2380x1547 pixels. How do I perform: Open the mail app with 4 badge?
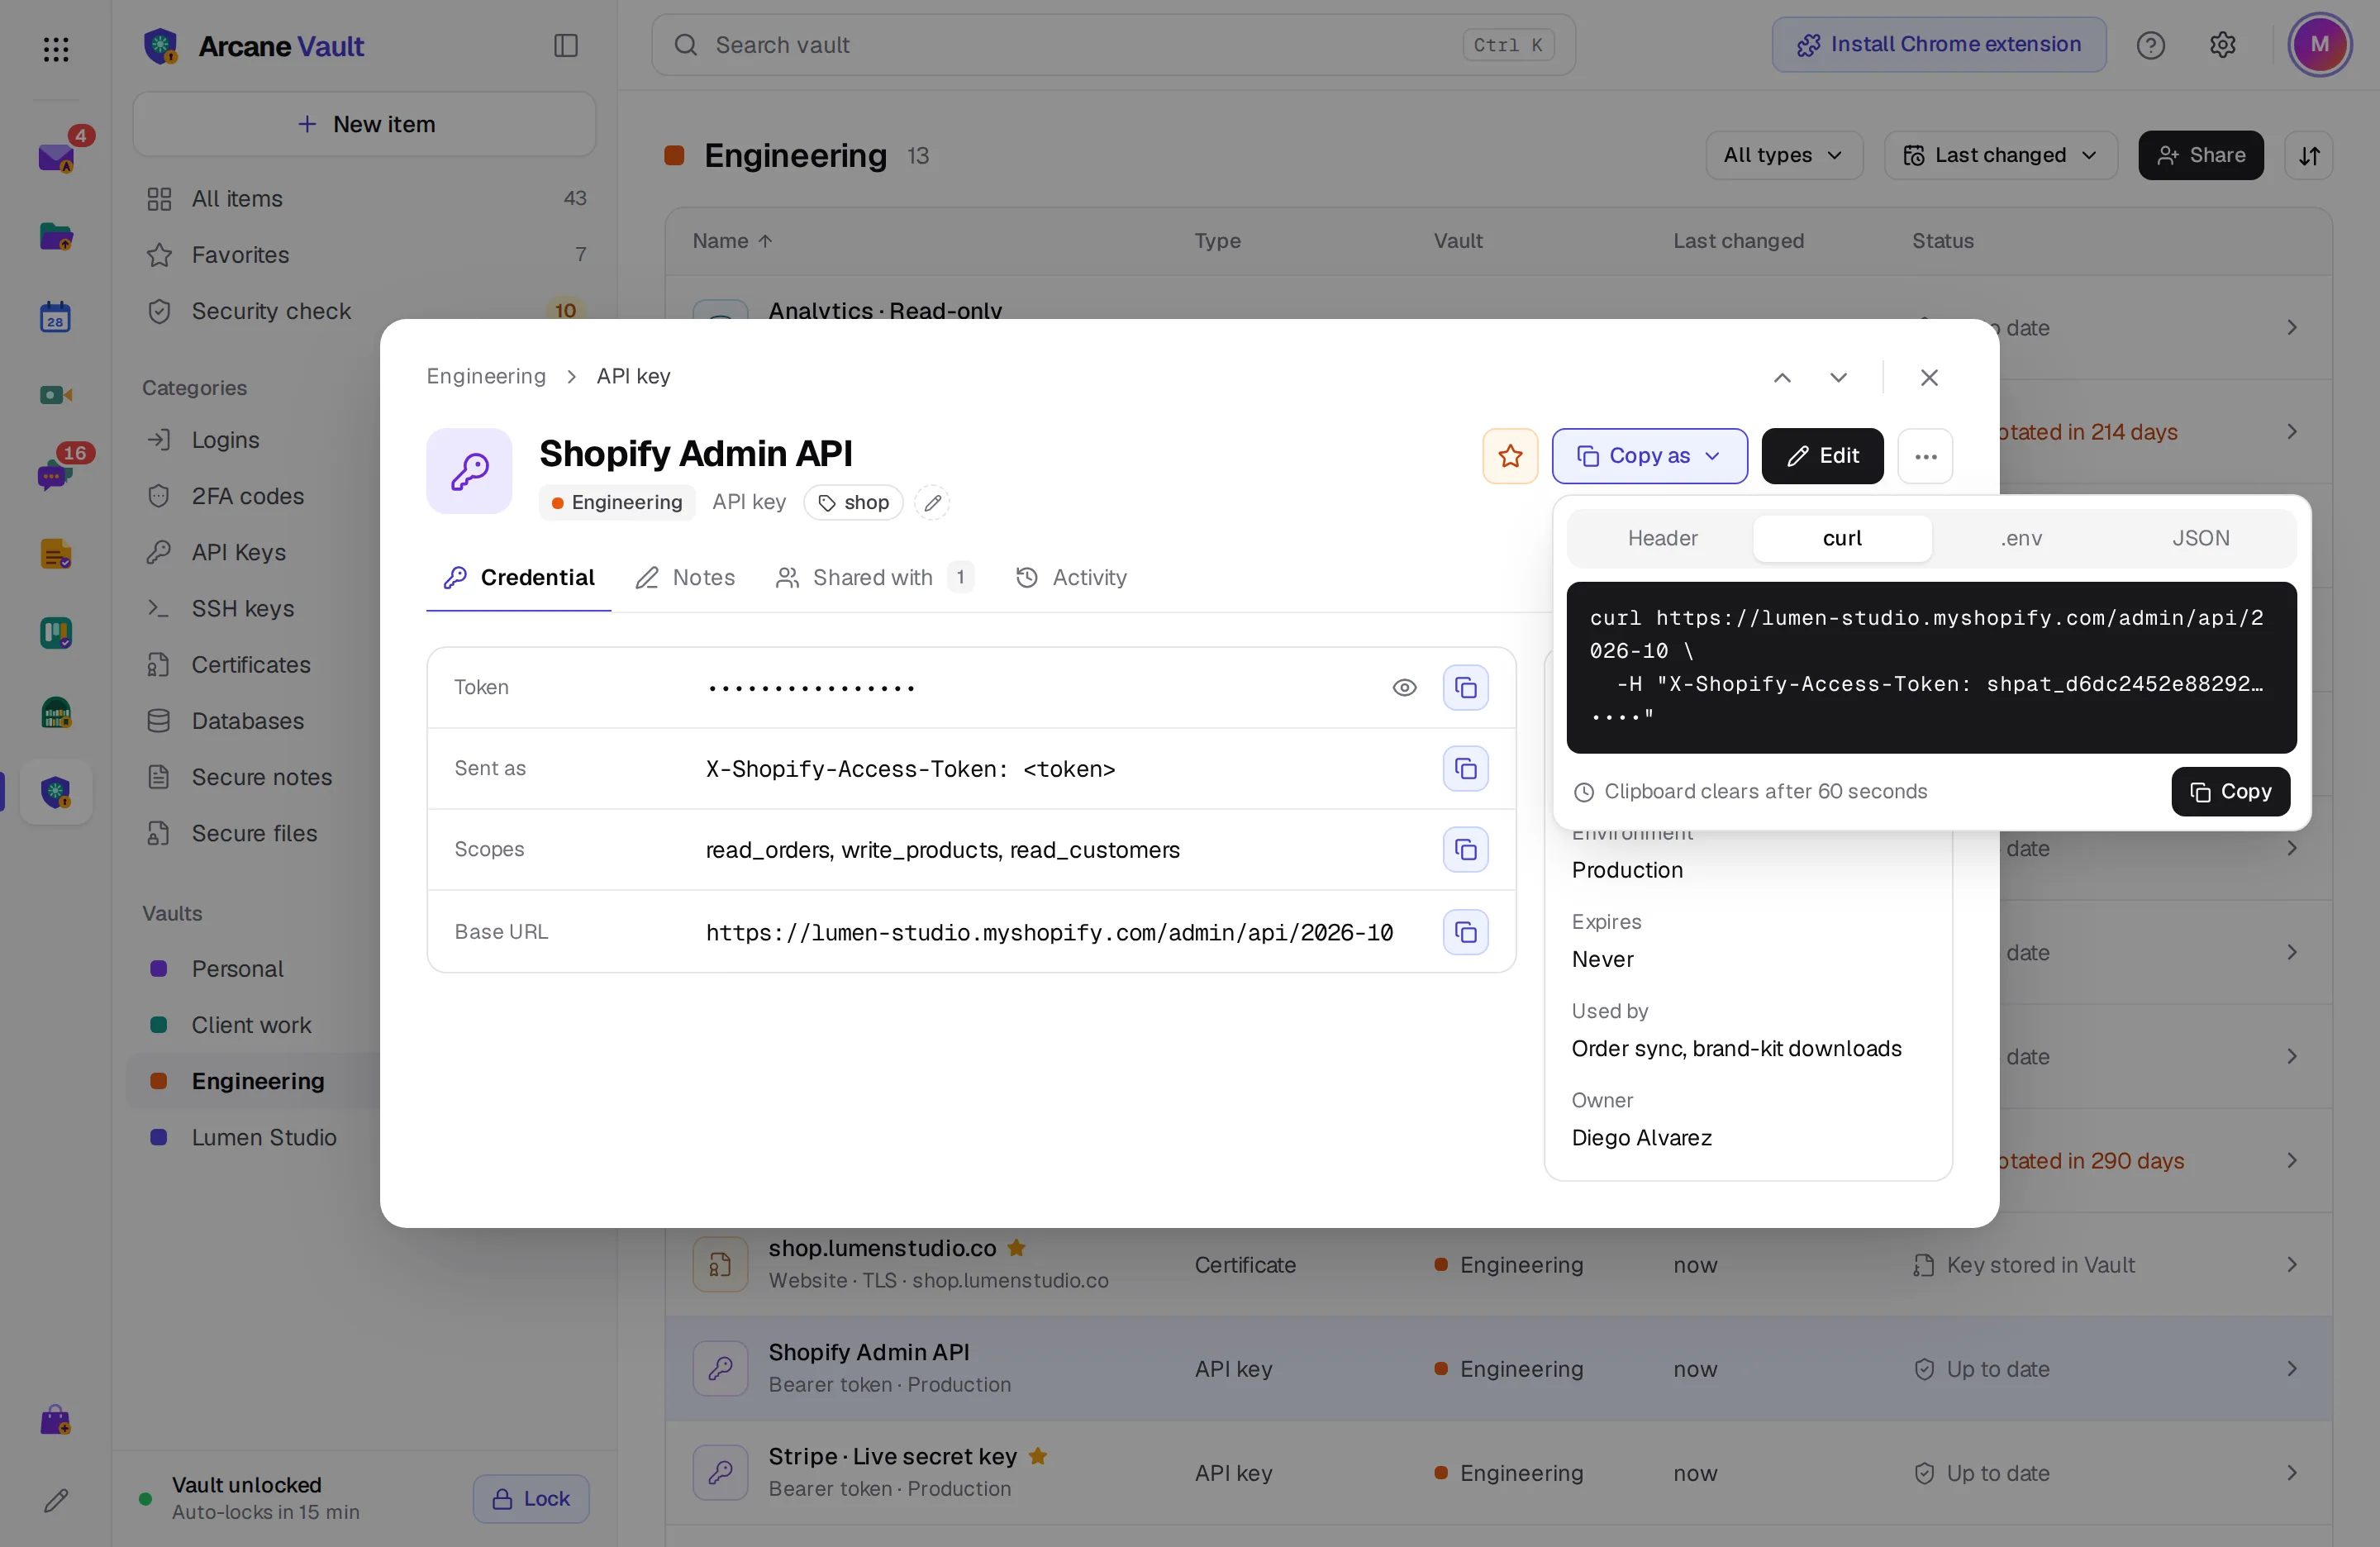pos(56,157)
